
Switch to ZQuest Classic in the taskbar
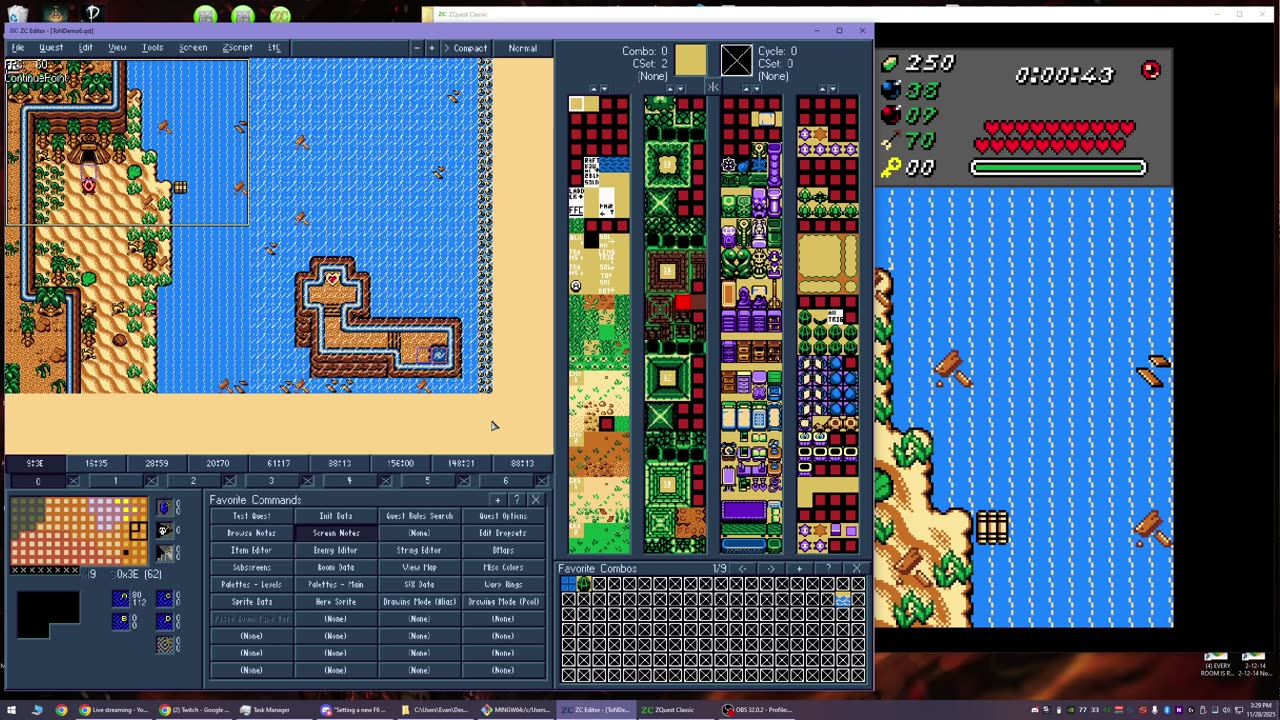(668, 710)
